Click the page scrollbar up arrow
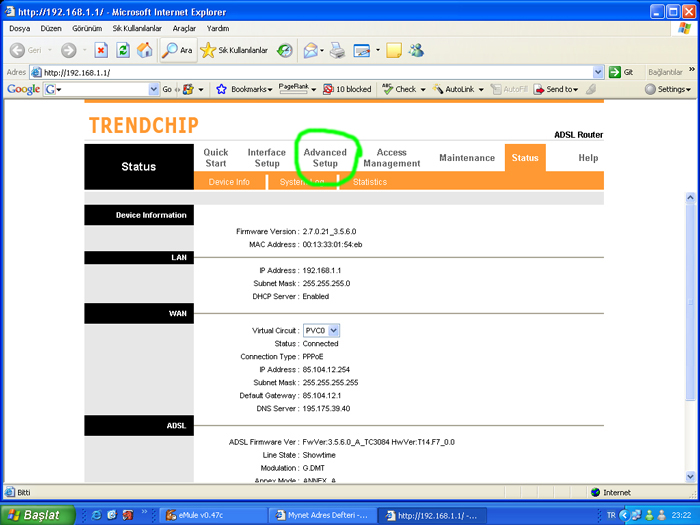The height and width of the screenshot is (525, 700). click(690, 197)
